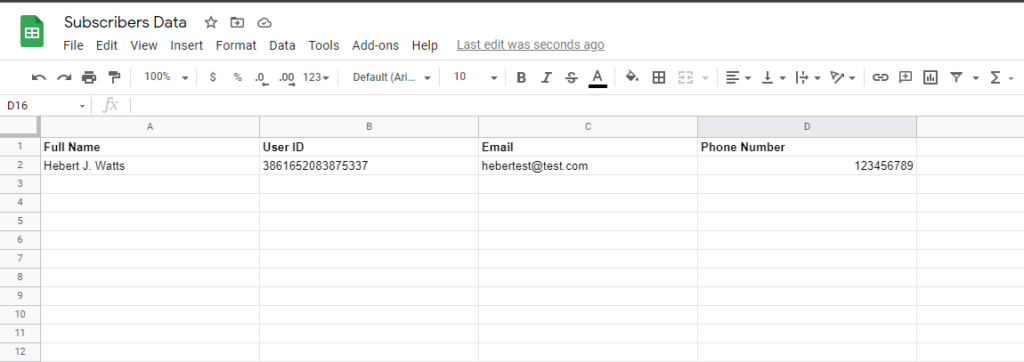
Task: Click the Merge cells icon
Action: (x=685, y=78)
